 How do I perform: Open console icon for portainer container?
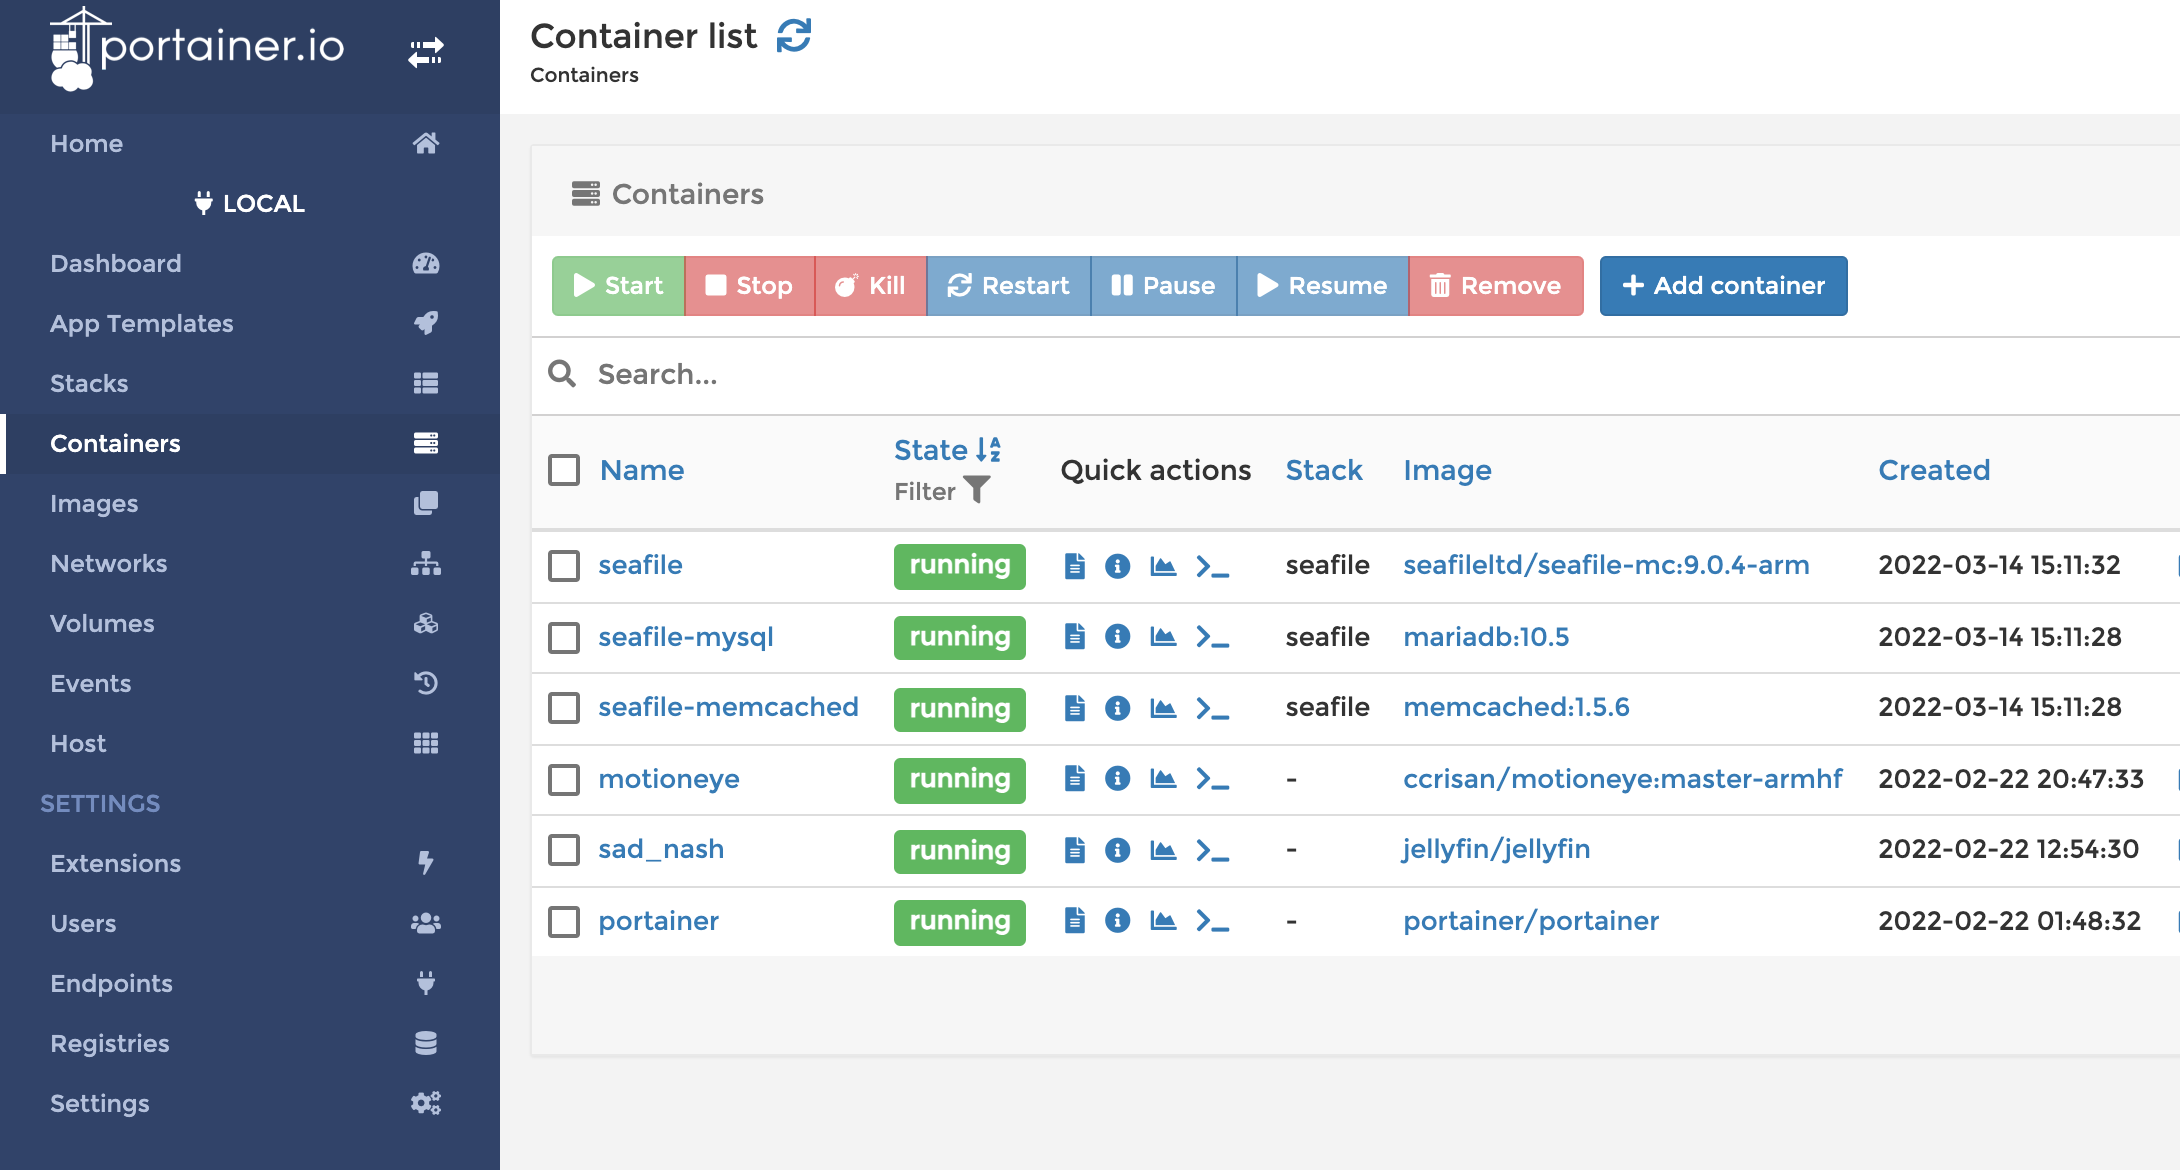point(1212,921)
